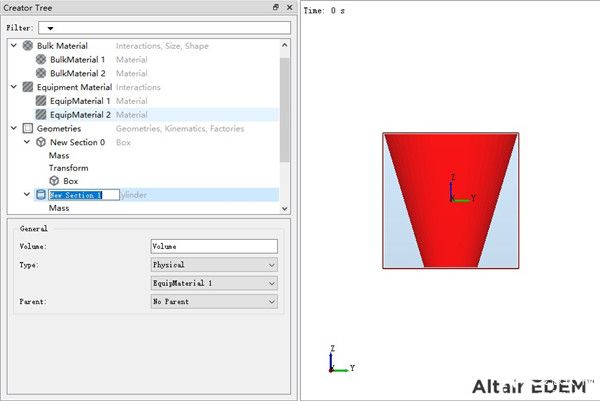The width and height of the screenshot is (600, 401).
Task: Select BulkMaterial 2 in the tree
Action: pos(78,73)
